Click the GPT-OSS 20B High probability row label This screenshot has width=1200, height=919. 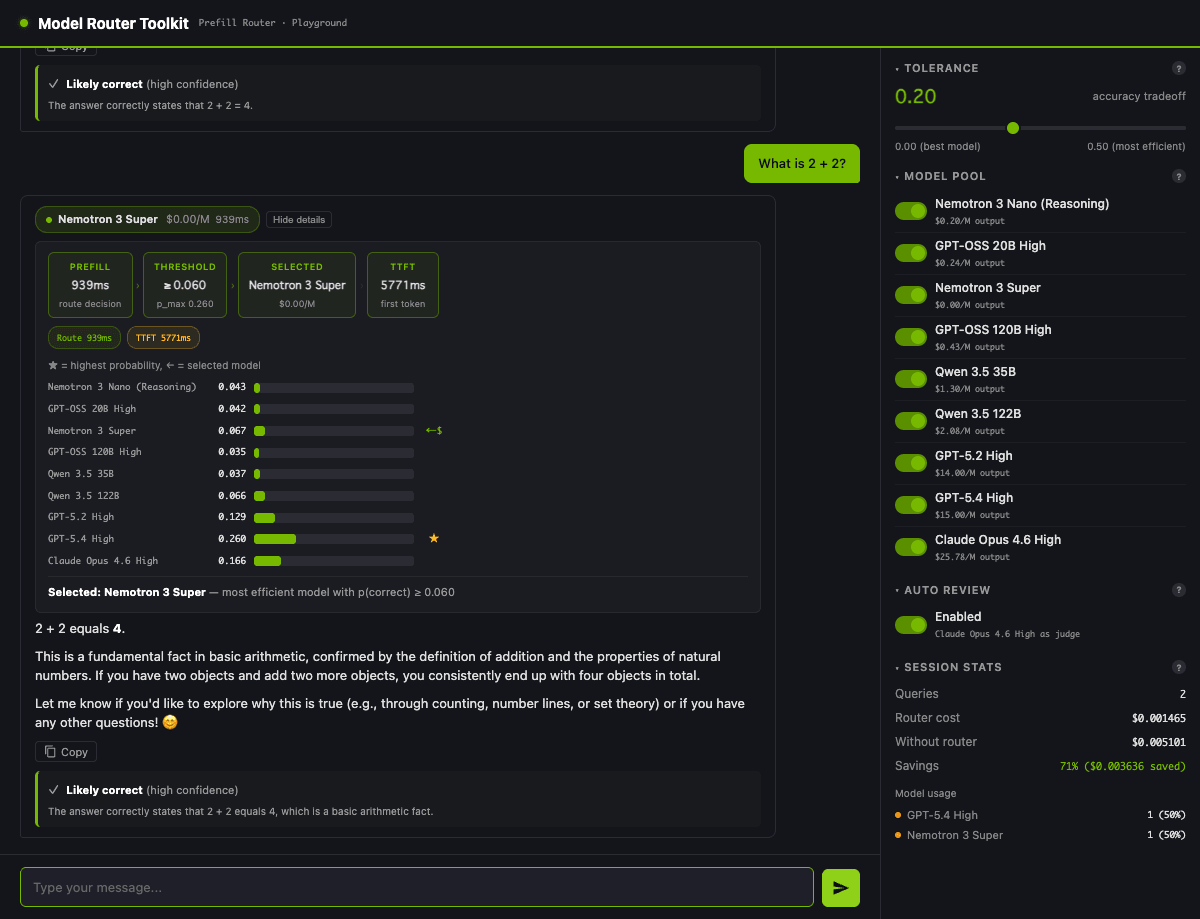pyautogui.click(x=92, y=409)
